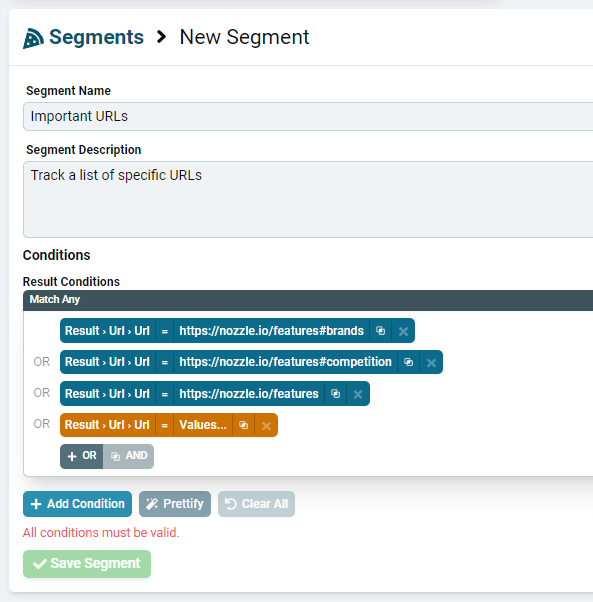
Task: Click the OR label before nozzle.io/features row
Action: (x=41, y=393)
